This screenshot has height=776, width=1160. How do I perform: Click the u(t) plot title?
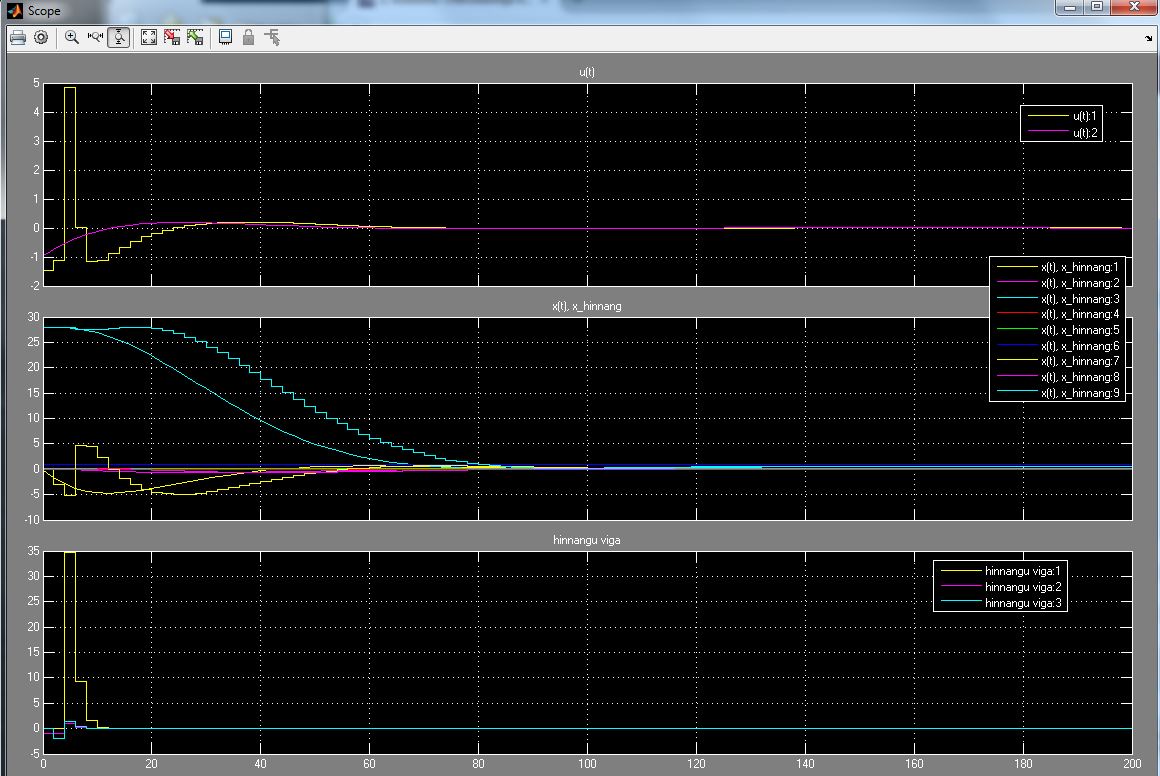587,72
